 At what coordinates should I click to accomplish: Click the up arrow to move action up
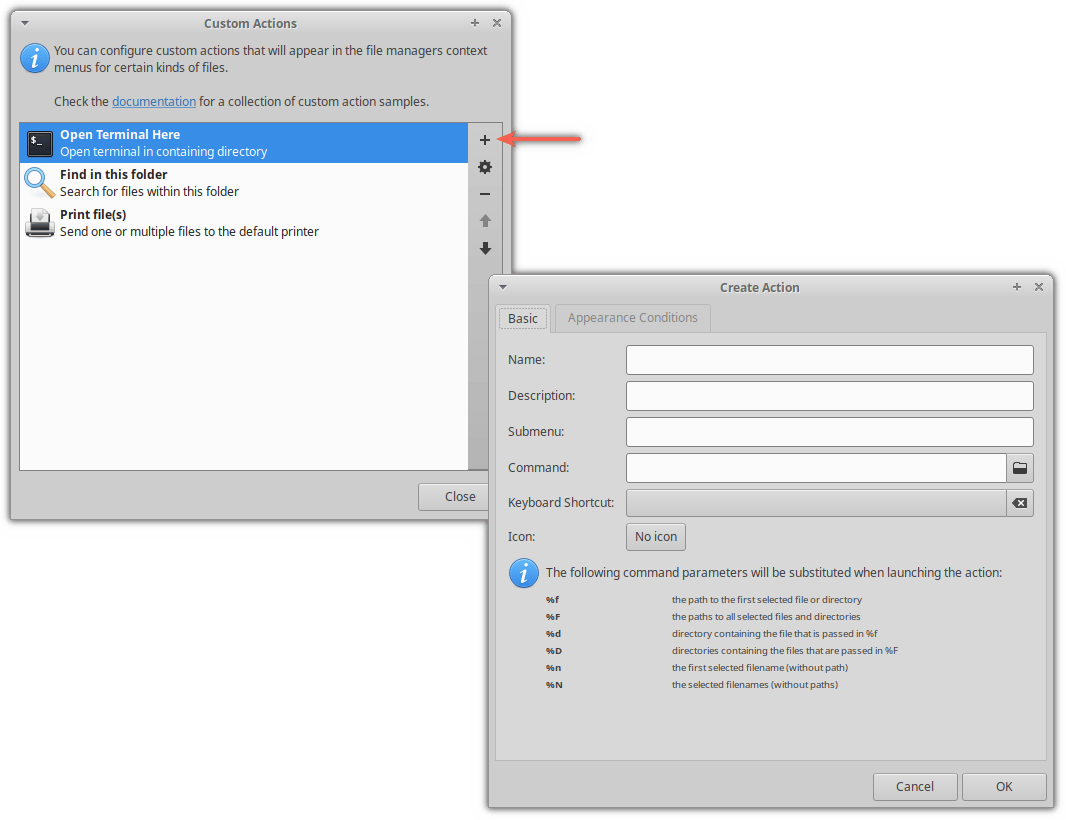[x=485, y=221]
